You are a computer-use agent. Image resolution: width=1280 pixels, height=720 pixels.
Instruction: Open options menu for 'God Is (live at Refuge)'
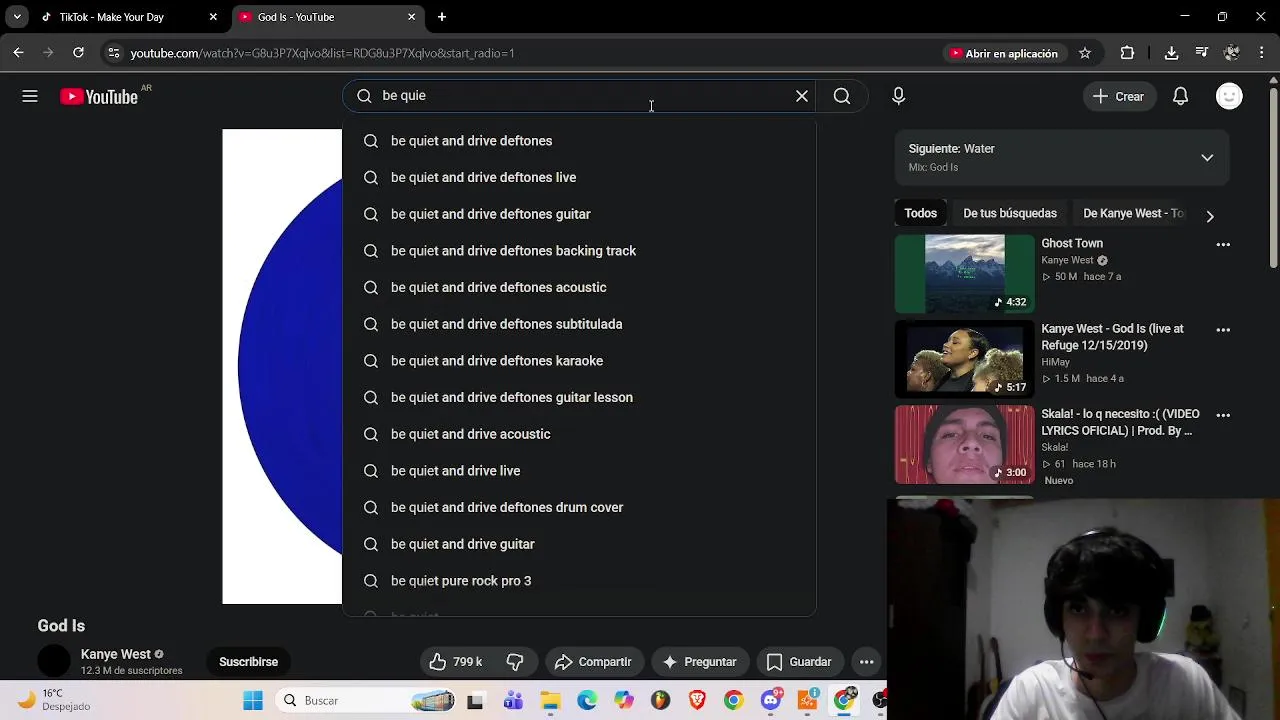tap(1223, 329)
